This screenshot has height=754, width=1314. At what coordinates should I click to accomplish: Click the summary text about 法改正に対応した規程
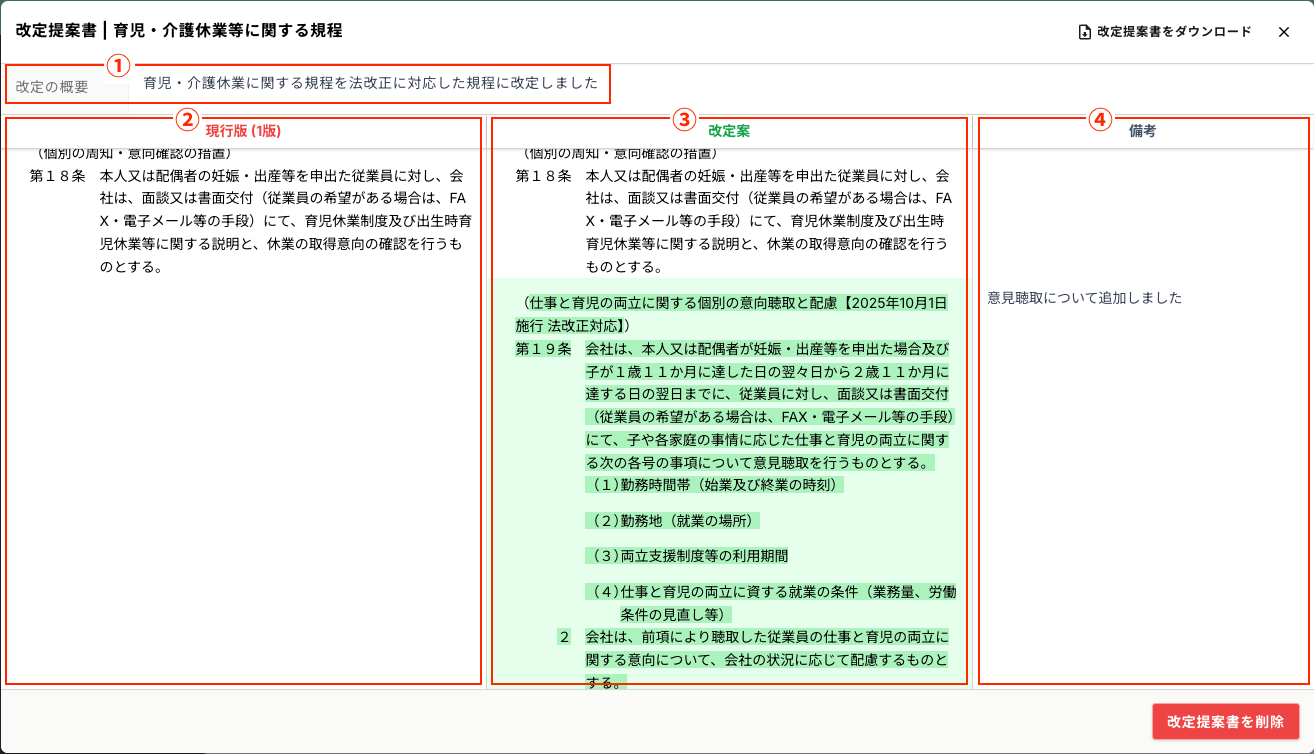(x=370, y=83)
